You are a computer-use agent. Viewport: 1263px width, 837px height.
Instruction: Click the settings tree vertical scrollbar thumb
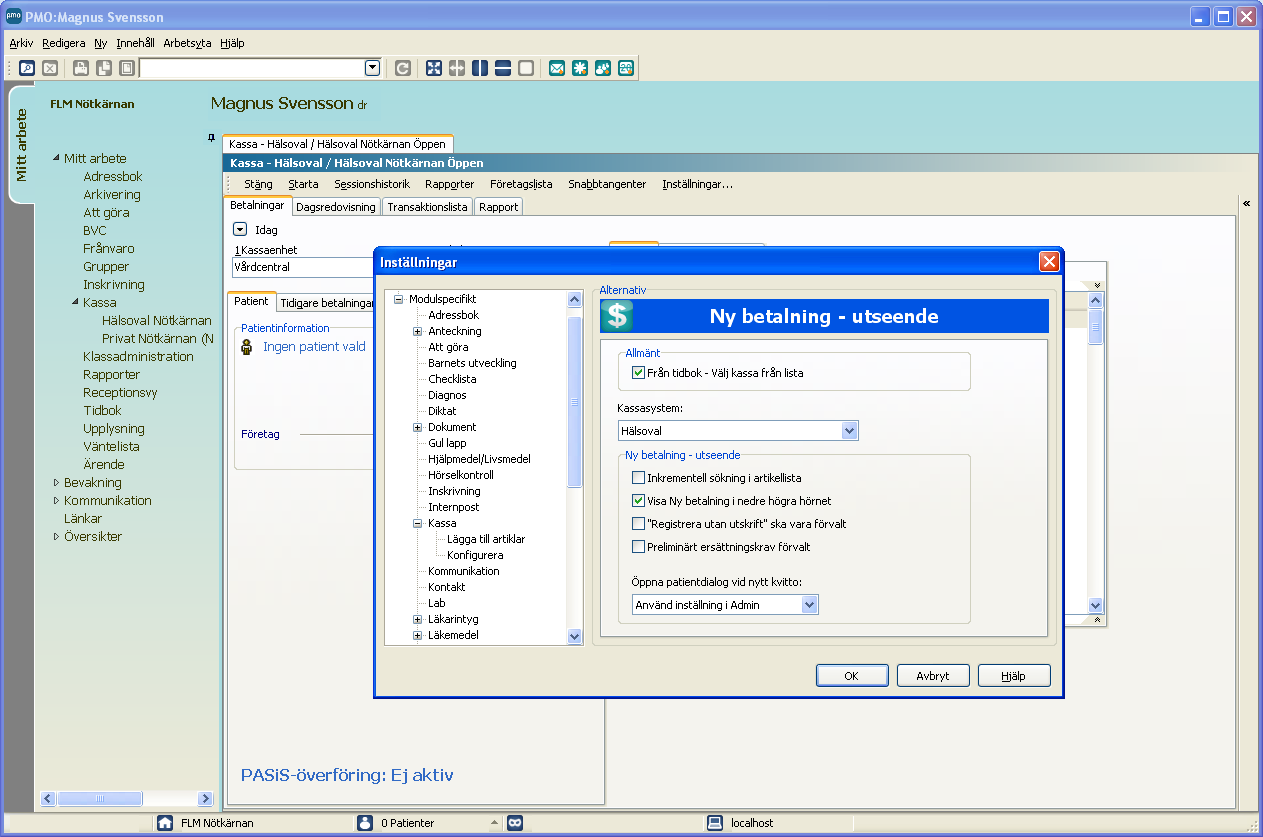[574, 402]
